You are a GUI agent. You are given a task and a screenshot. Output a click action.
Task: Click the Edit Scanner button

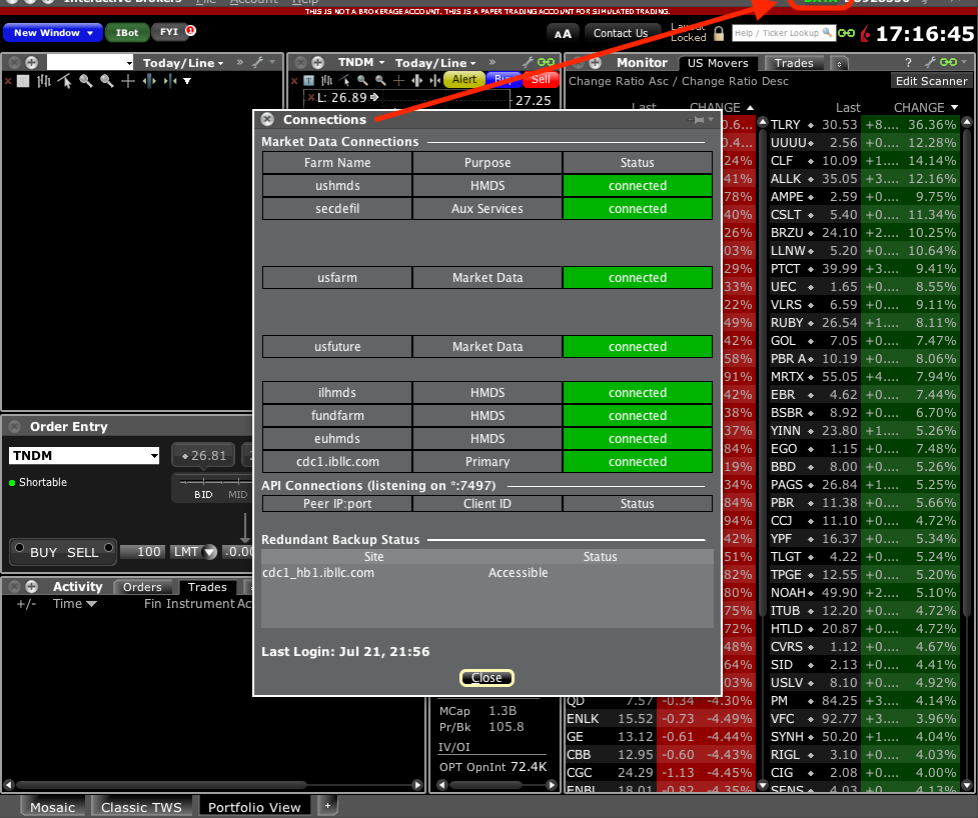(930, 81)
